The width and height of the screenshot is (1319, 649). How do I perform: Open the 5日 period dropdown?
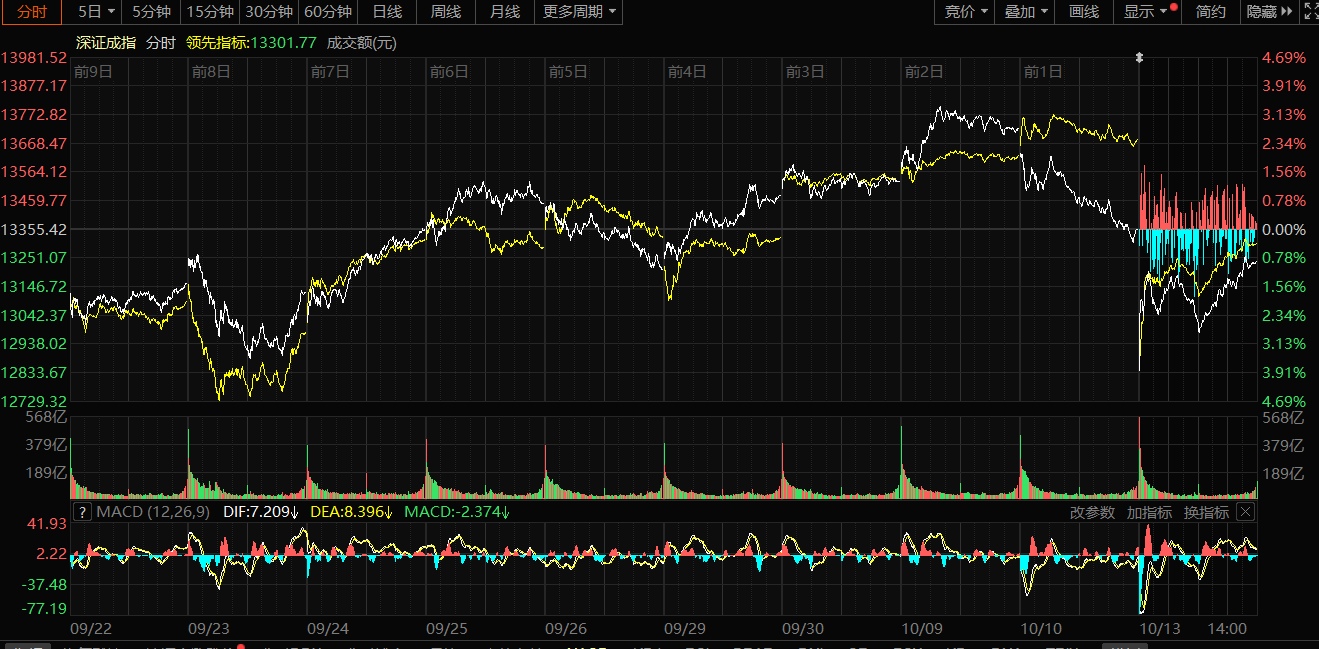[95, 12]
